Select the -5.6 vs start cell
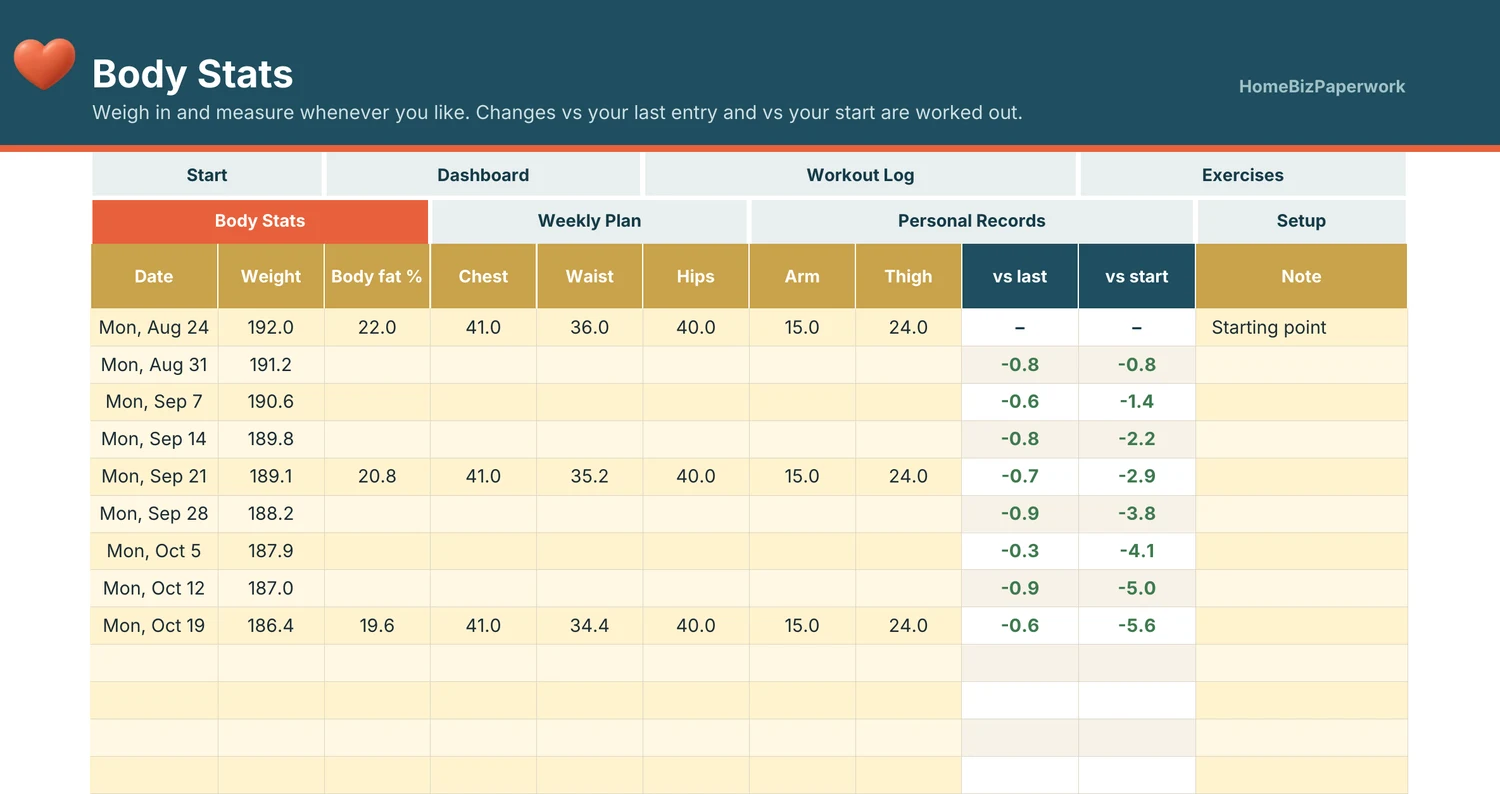 pyautogui.click(x=1137, y=626)
